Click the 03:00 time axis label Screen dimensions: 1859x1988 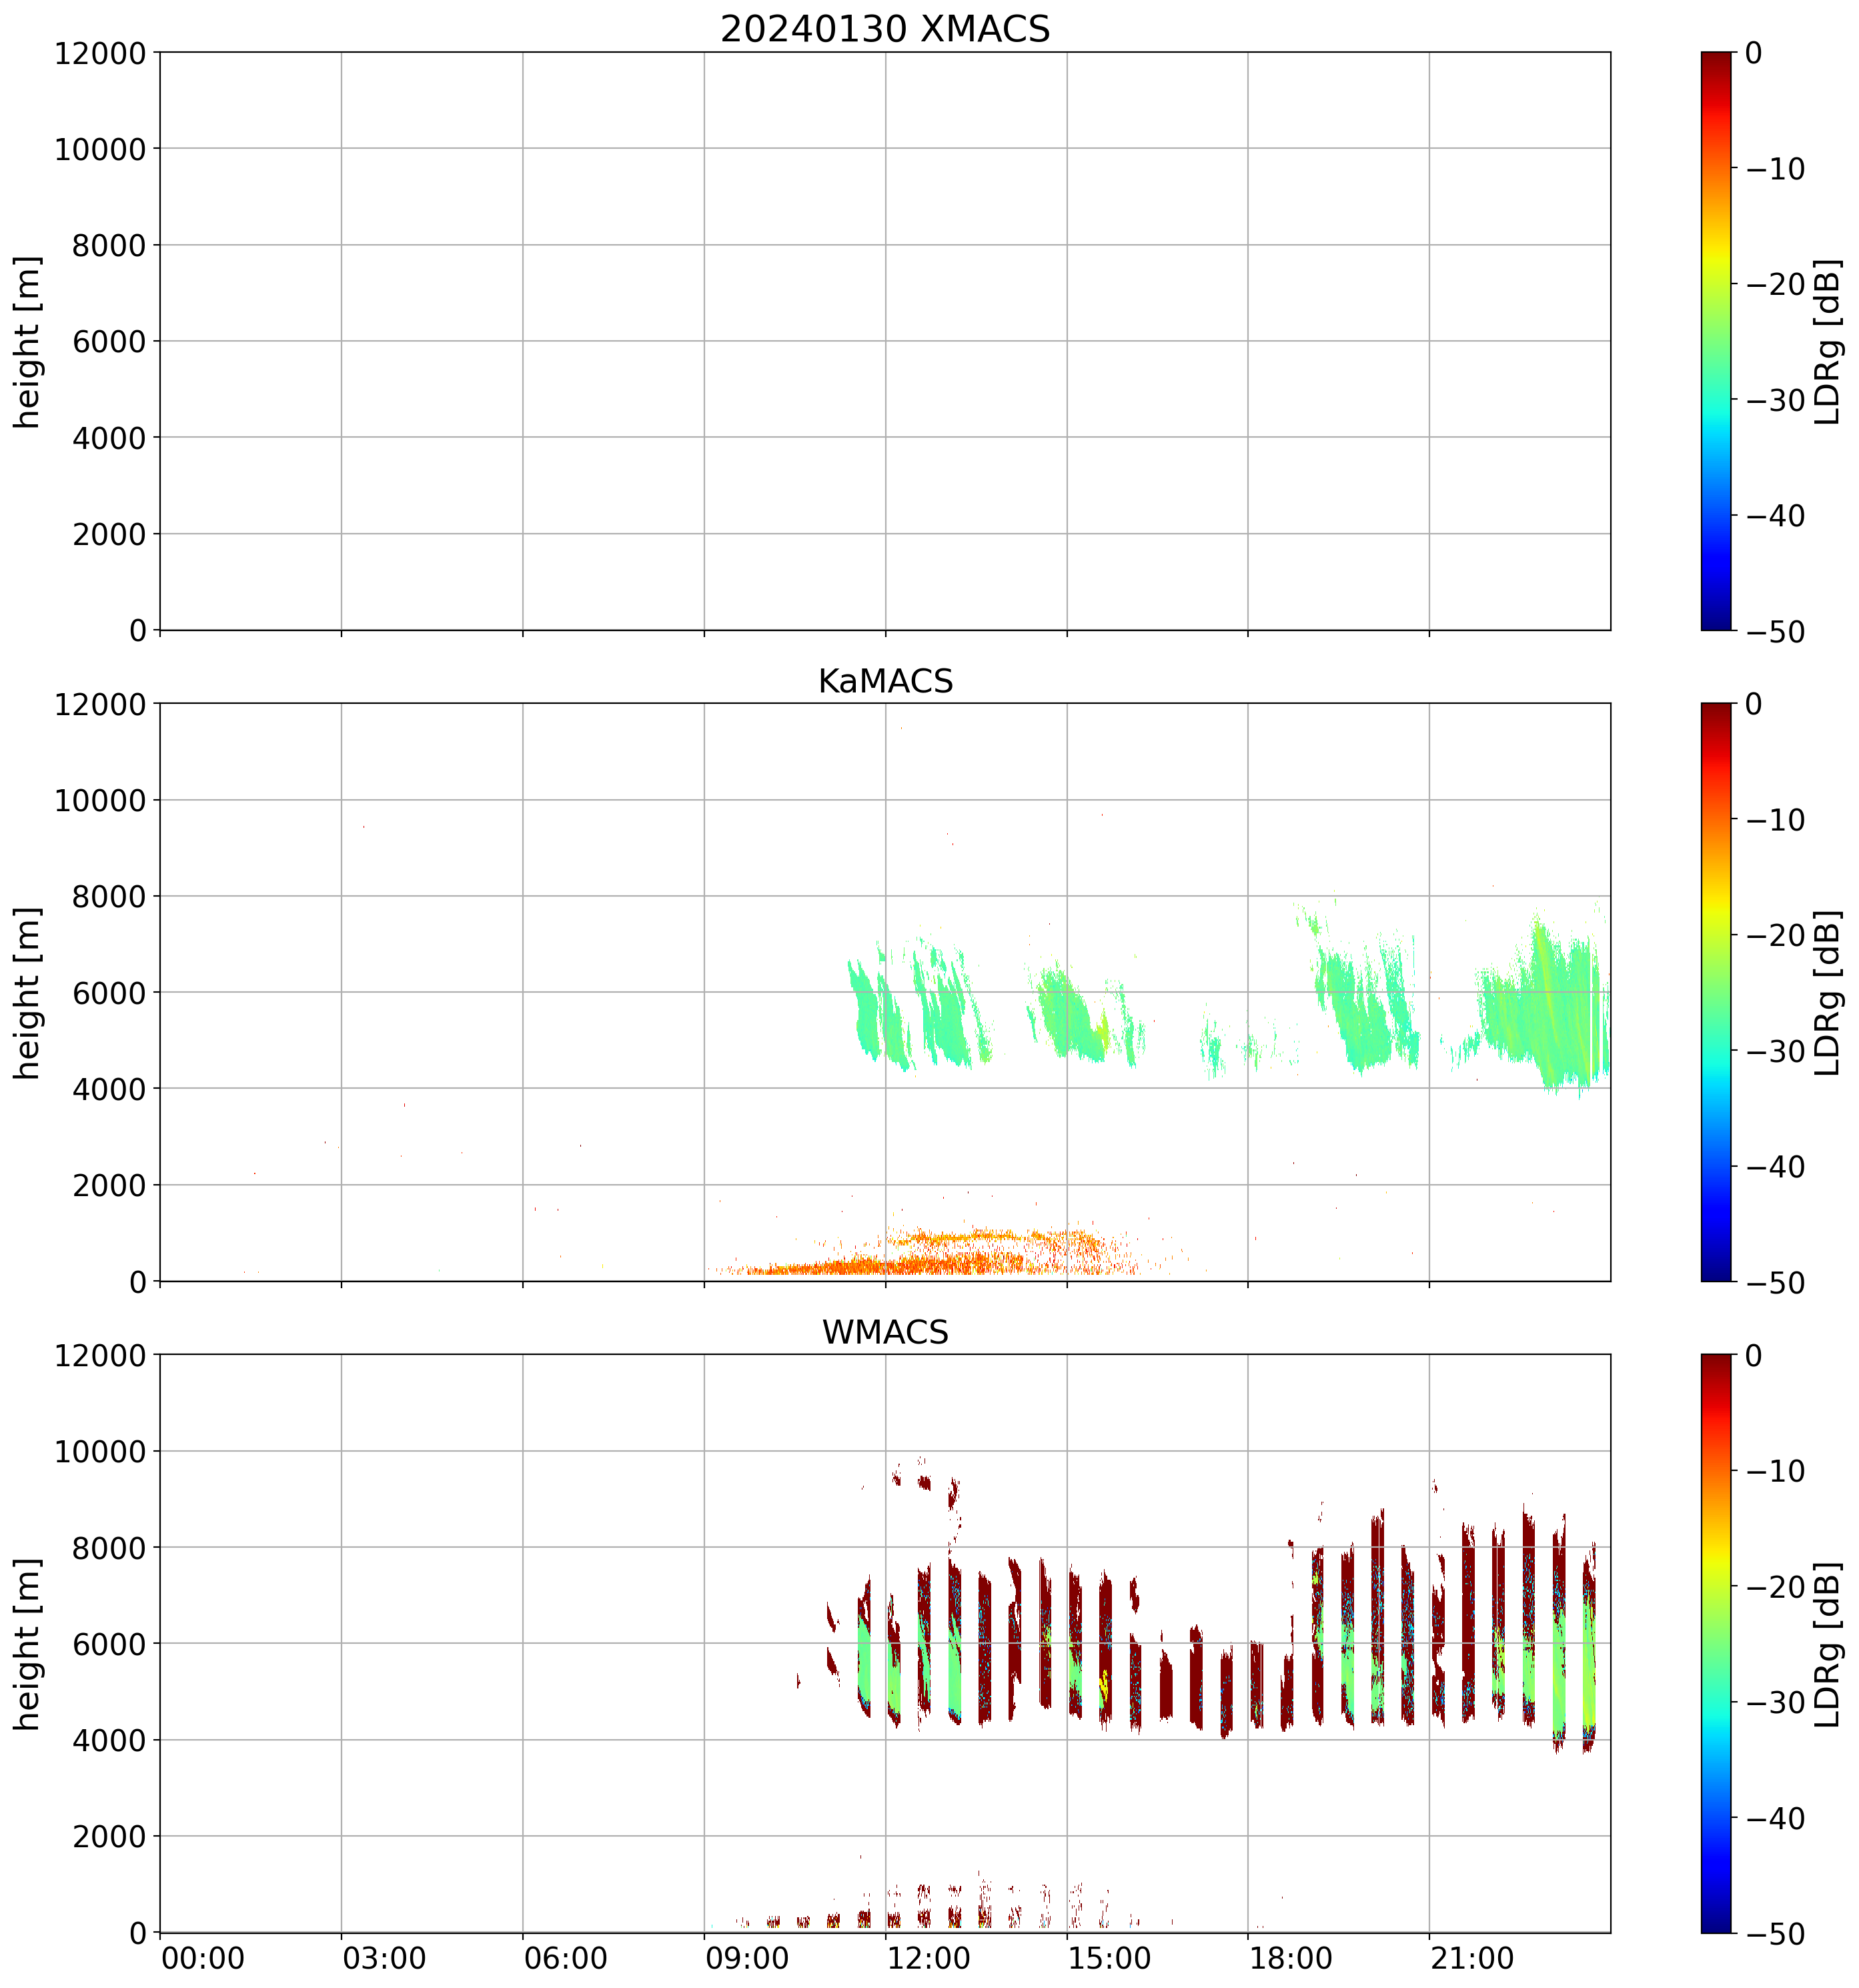[384, 1958]
